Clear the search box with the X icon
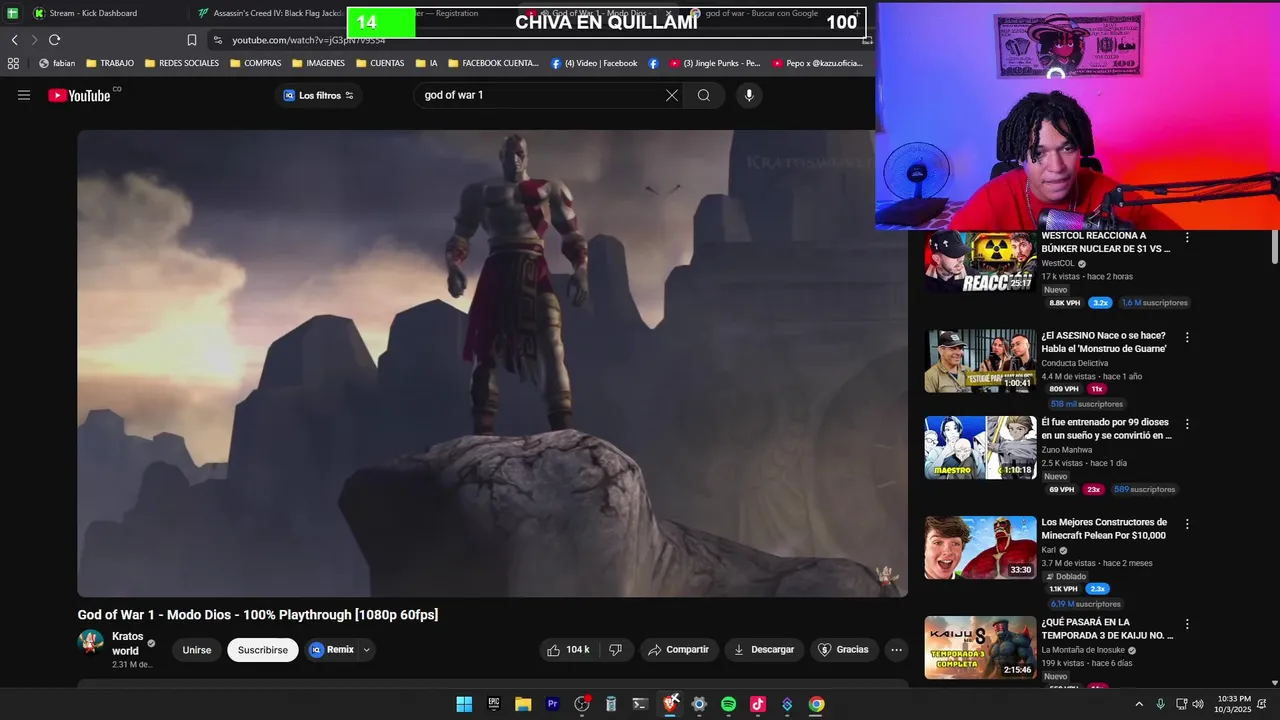The height and width of the screenshot is (720, 1280). [672, 95]
